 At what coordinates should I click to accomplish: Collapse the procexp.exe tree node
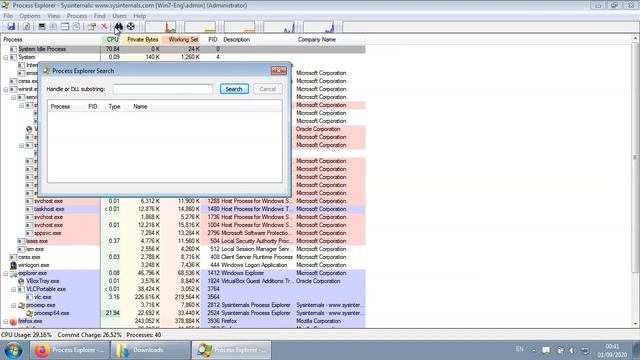pyautogui.click(x=13, y=305)
